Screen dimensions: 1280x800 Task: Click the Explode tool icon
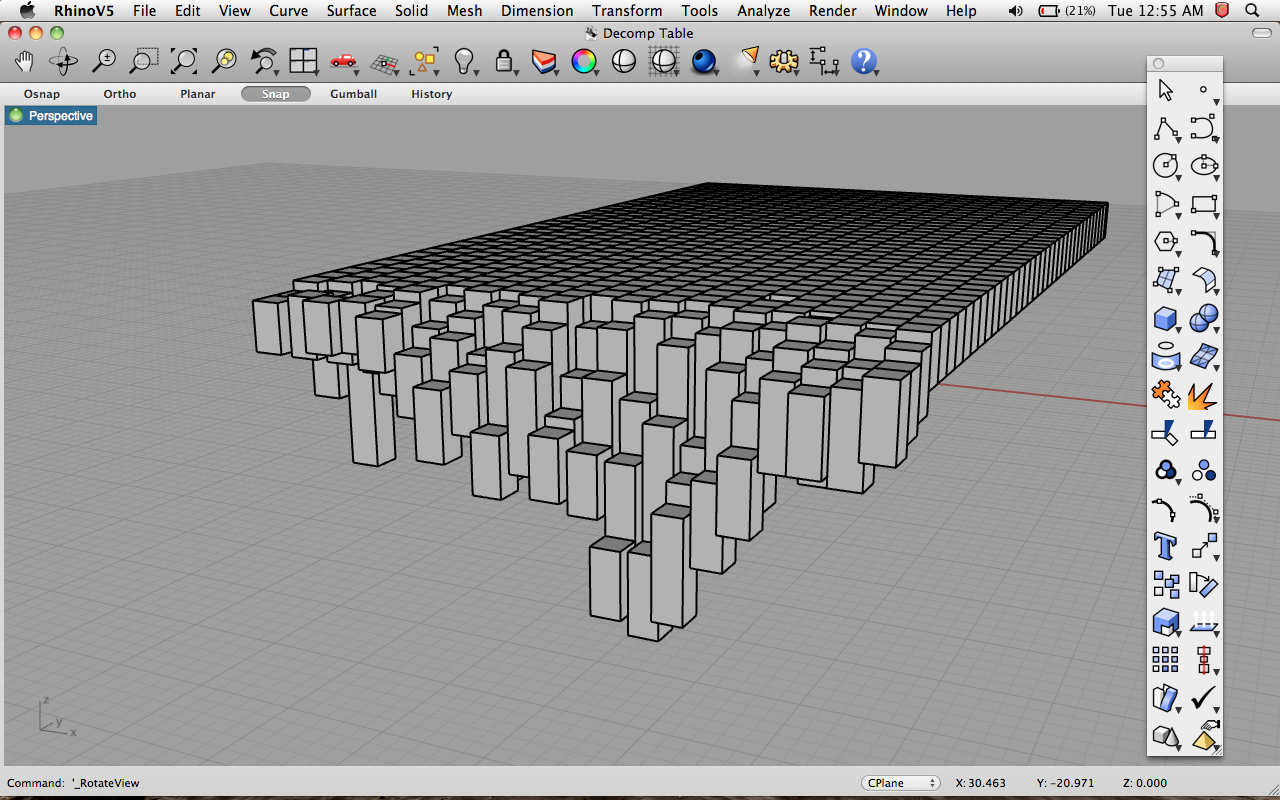(1203, 395)
